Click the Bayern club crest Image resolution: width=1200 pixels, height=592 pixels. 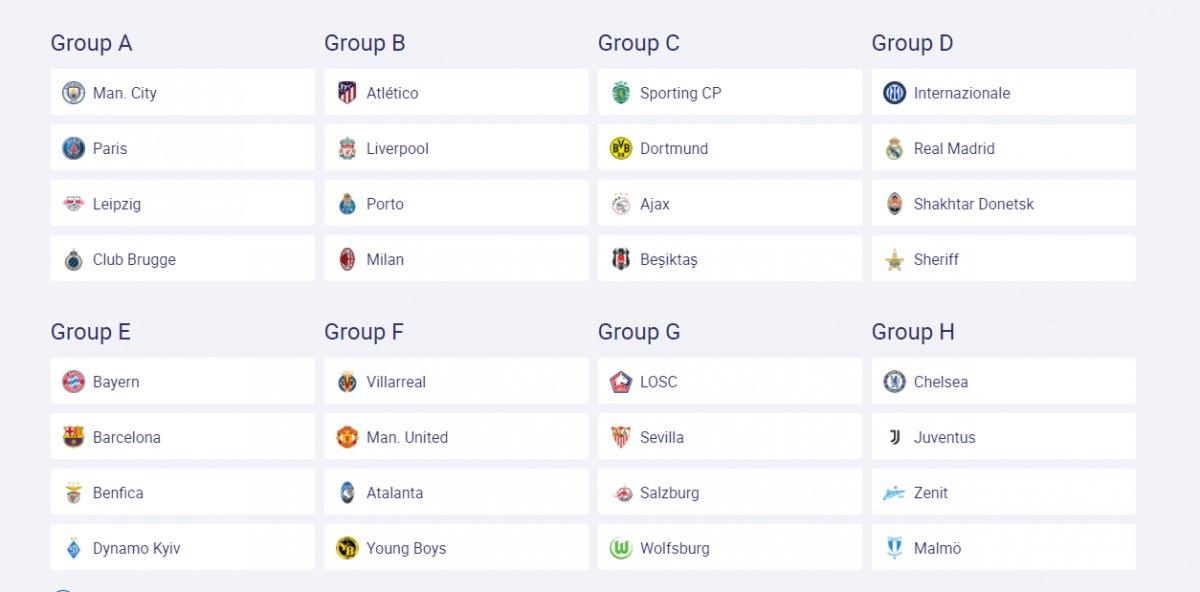[x=73, y=382]
